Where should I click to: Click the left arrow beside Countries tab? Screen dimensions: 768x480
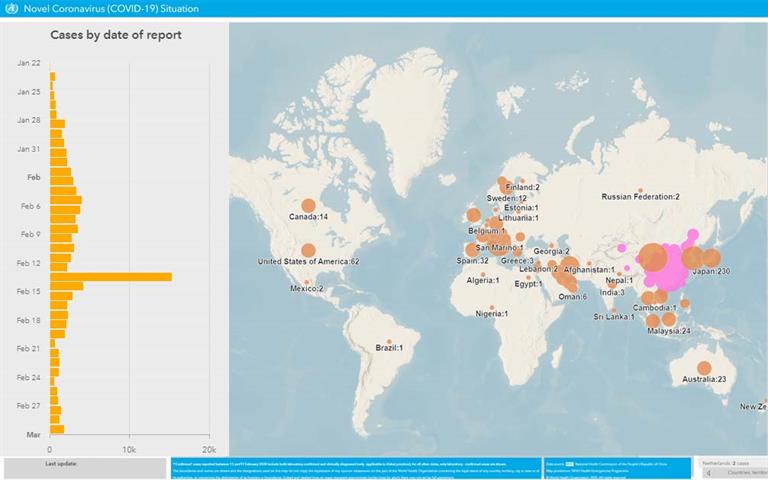(709, 473)
